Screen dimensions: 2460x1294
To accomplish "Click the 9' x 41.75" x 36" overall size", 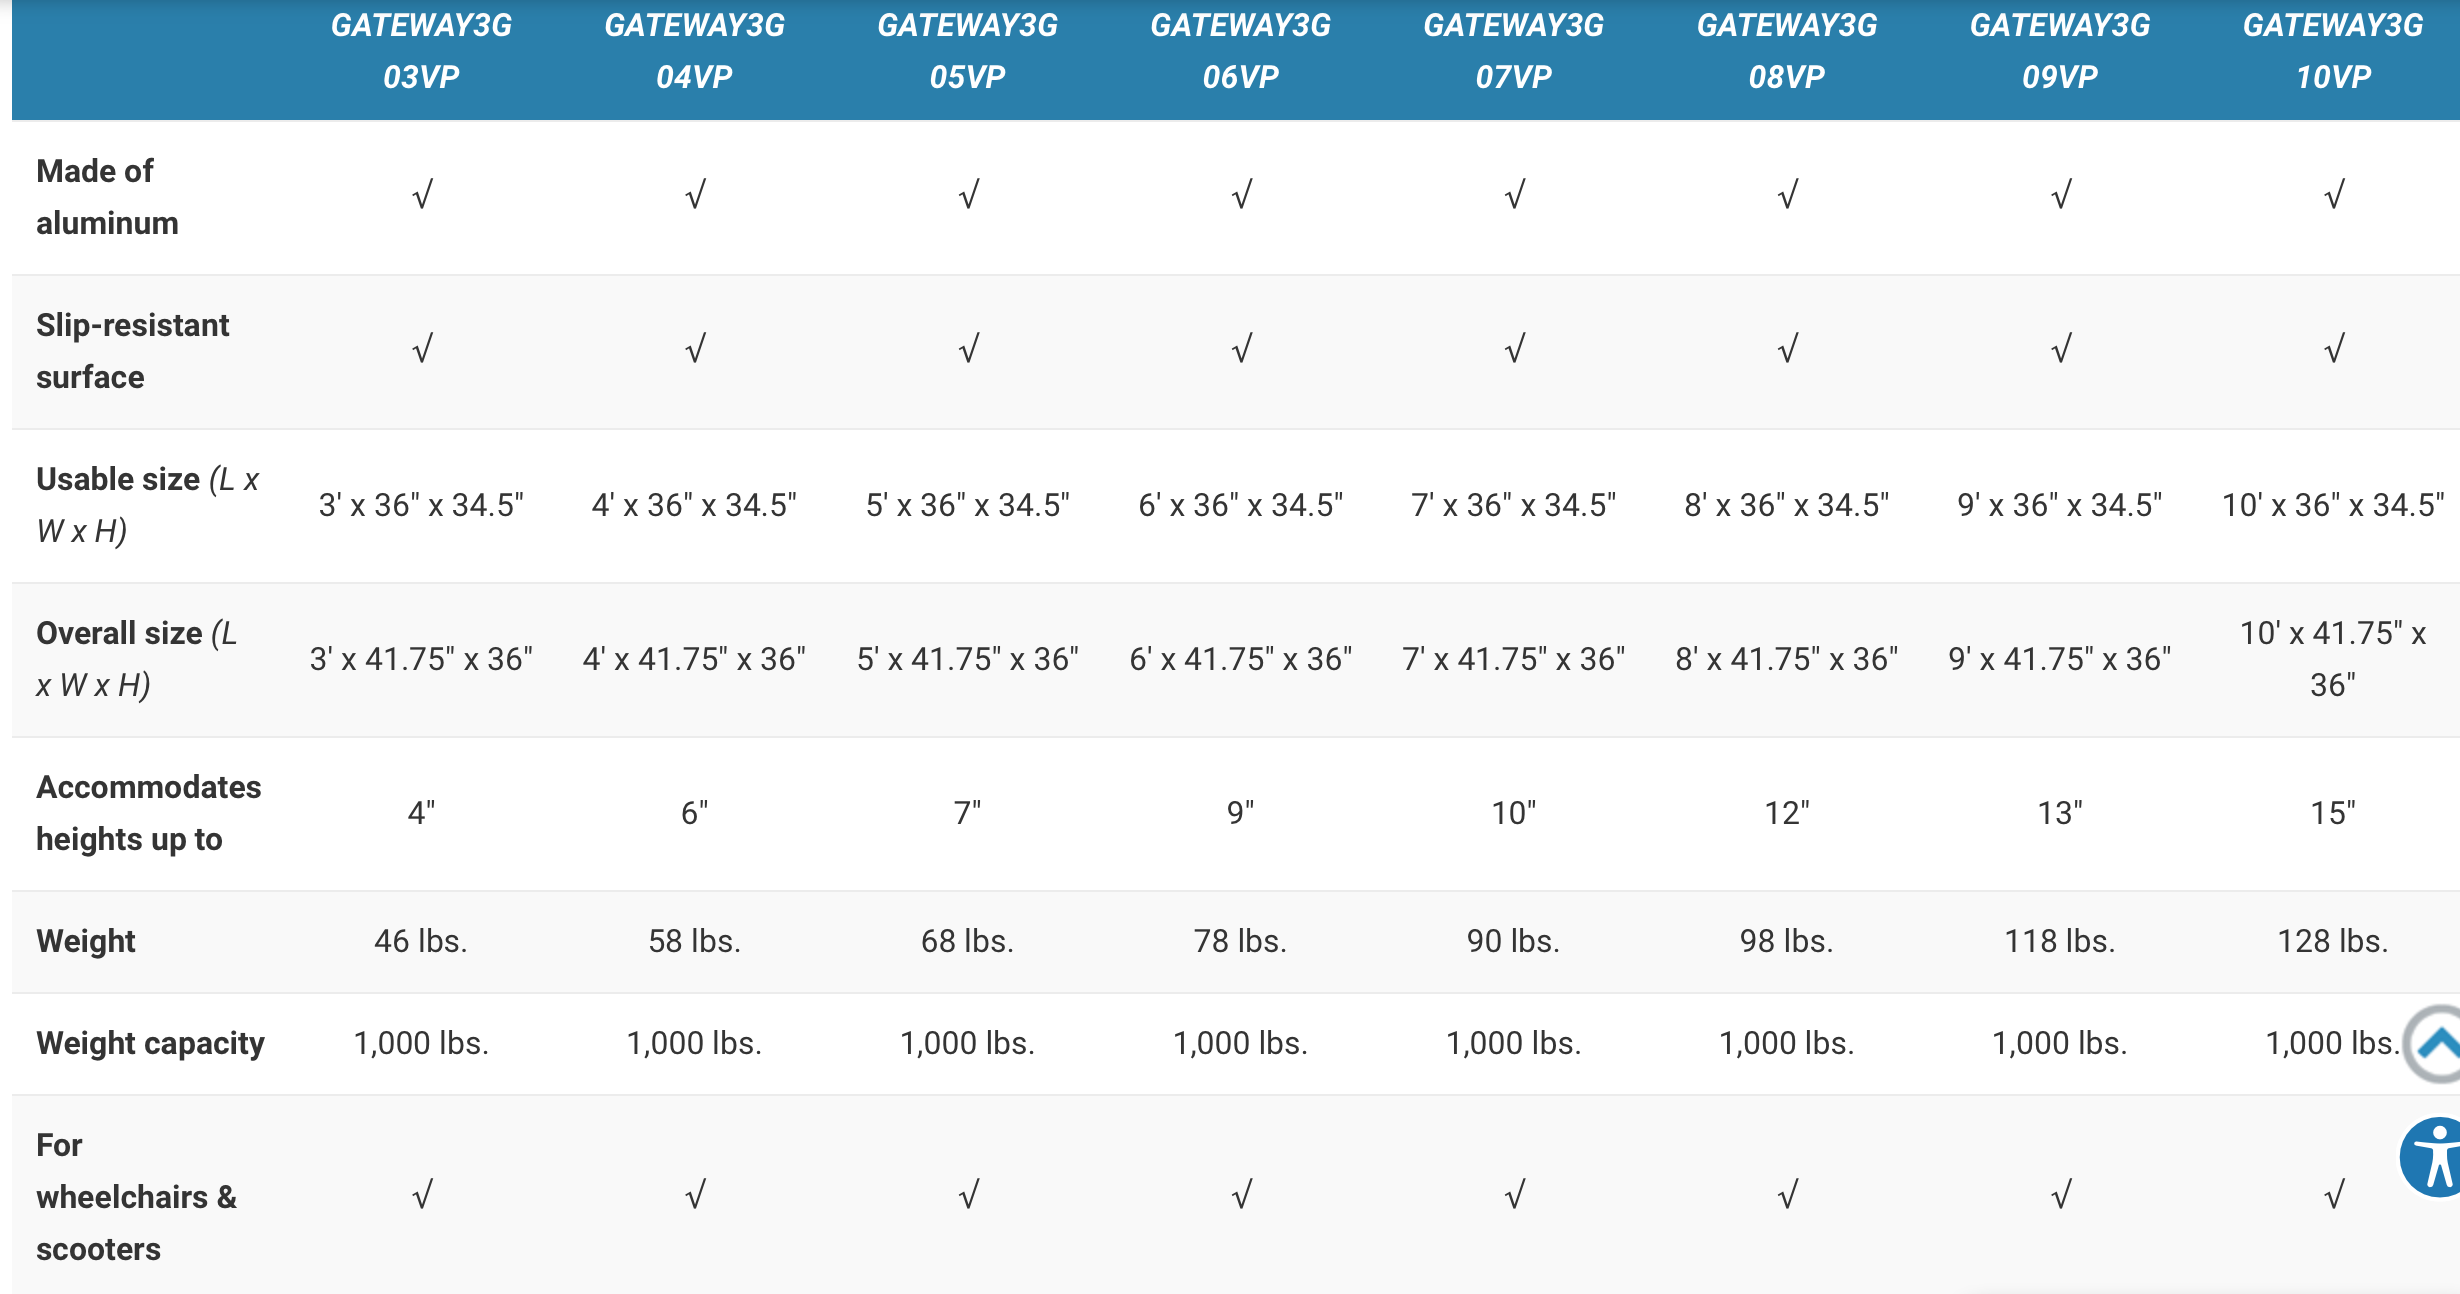I will (2060, 659).
